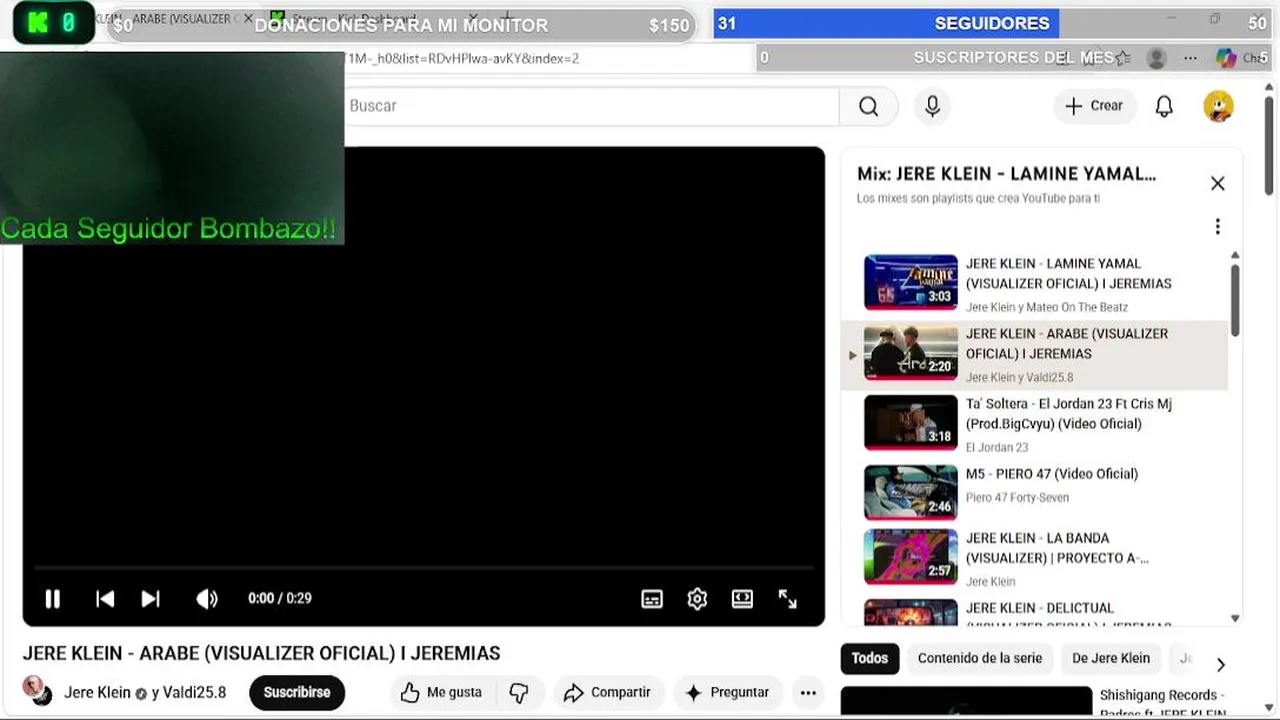Open Jere Klein channel avatar
Image resolution: width=1280 pixels, height=720 pixels.
pos(37,691)
